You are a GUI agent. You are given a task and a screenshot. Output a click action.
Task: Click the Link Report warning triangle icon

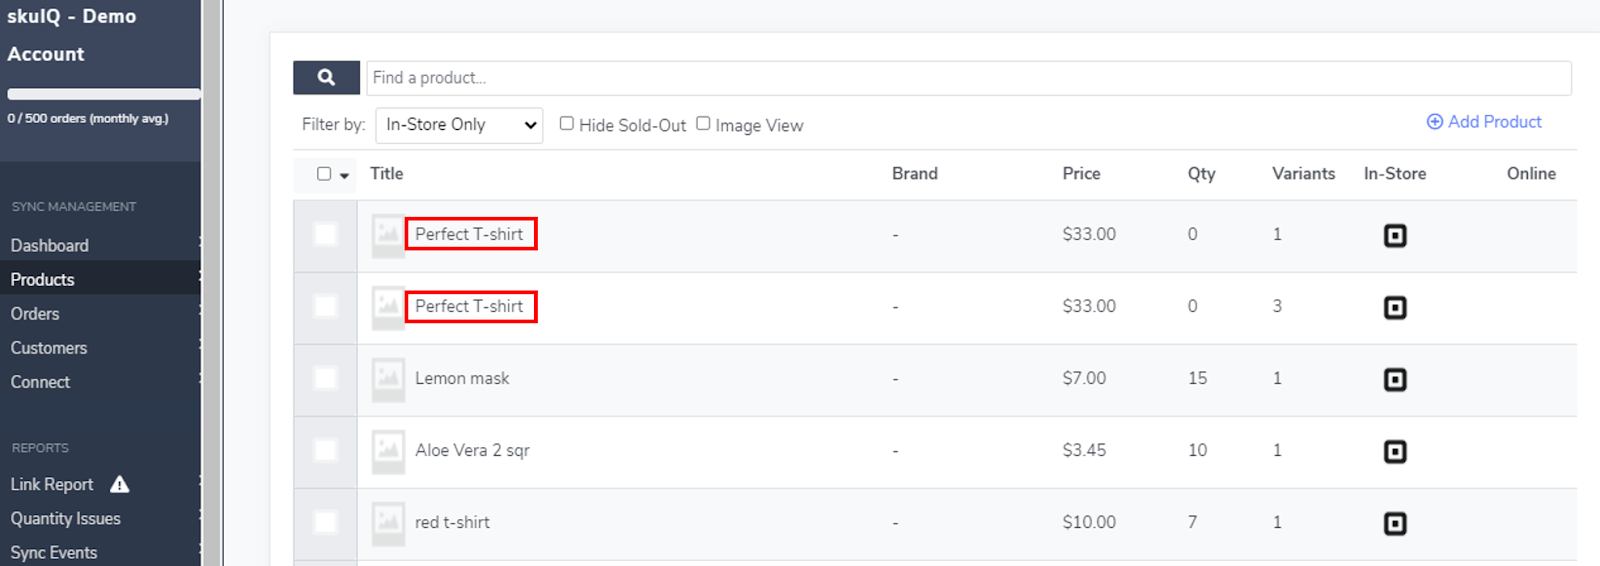pos(120,485)
